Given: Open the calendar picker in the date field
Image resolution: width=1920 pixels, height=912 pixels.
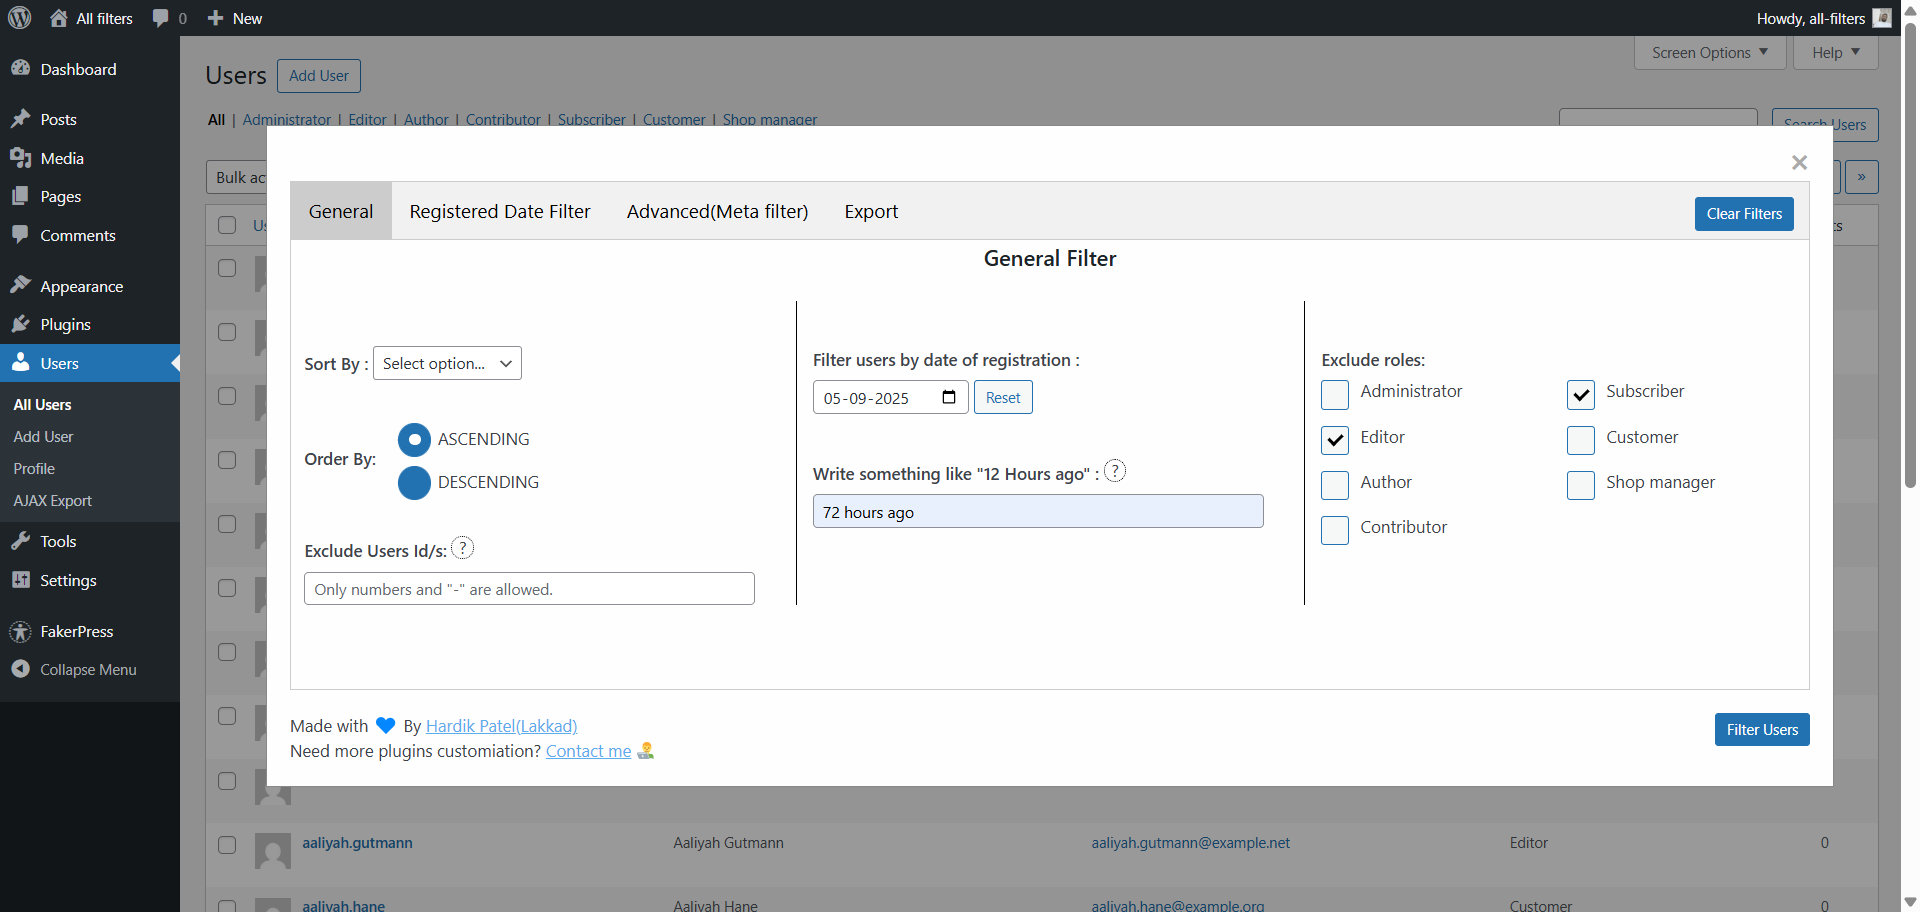Looking at the screenshot, I should 948,398.
